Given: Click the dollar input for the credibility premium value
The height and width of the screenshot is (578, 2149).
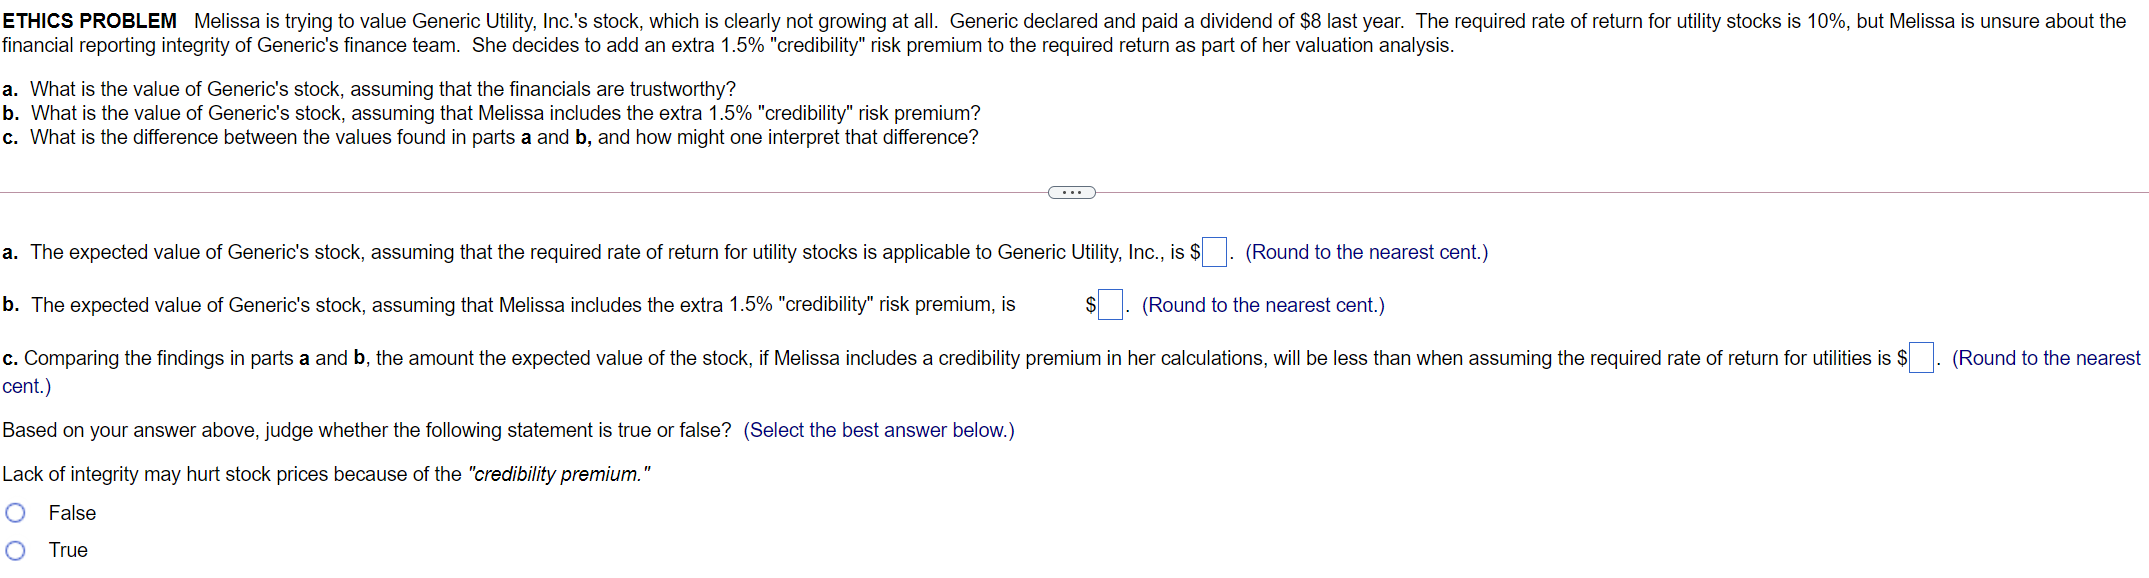Looking at the screenshot, I should click(1109, 304).
